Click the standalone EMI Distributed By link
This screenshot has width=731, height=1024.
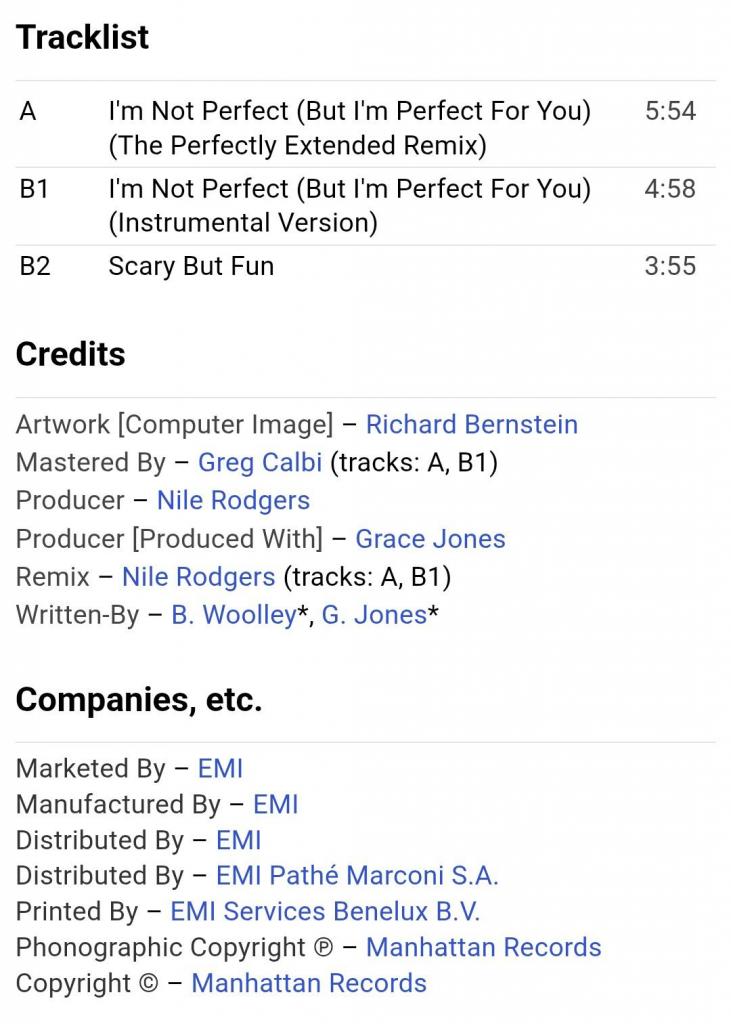(x=238, y=840)
